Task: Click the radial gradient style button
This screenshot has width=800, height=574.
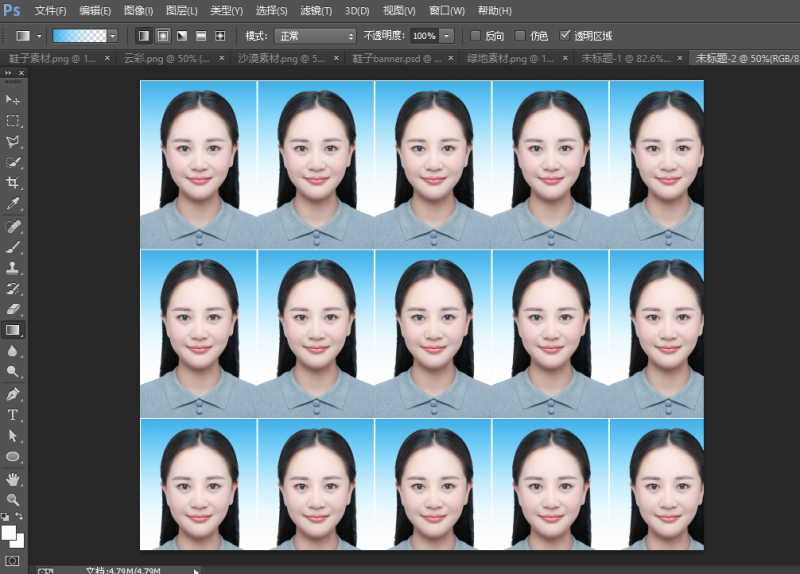Action: point(163,36)
